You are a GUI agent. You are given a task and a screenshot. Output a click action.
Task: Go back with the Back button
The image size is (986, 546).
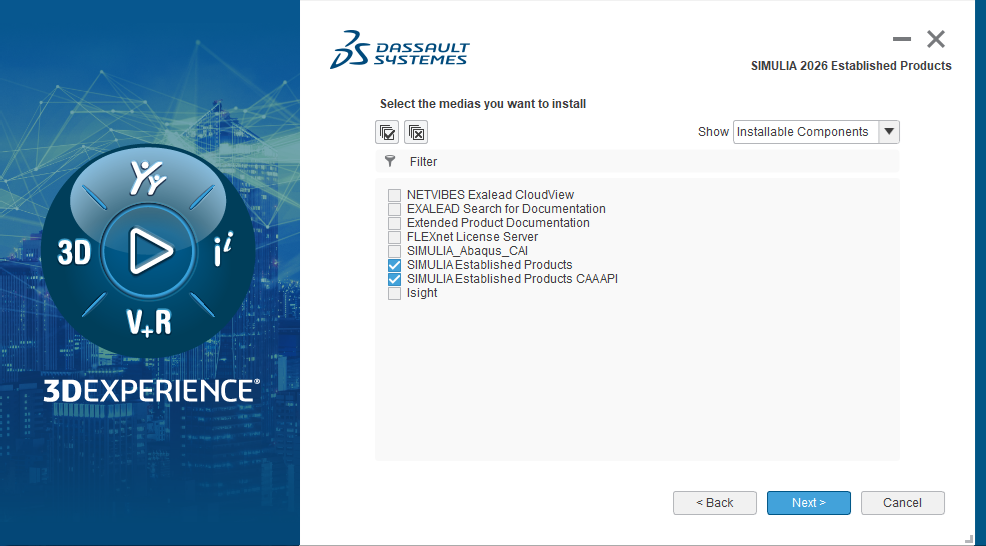(714, 503)
